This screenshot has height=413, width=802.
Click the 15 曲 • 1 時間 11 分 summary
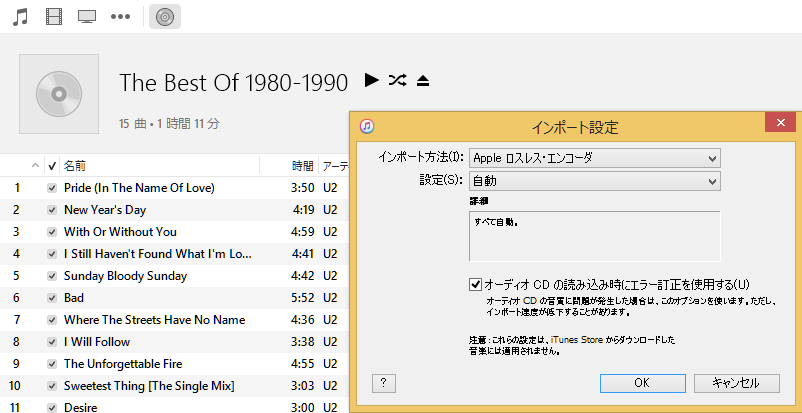click(169, 123)
